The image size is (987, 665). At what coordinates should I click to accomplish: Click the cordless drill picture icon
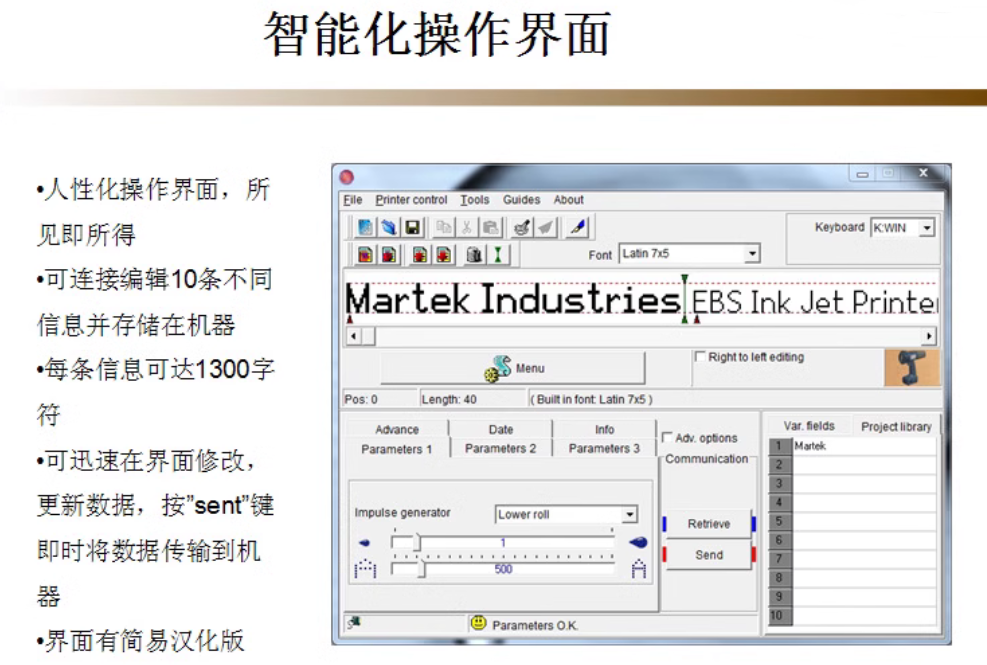(x=912, y=368)
